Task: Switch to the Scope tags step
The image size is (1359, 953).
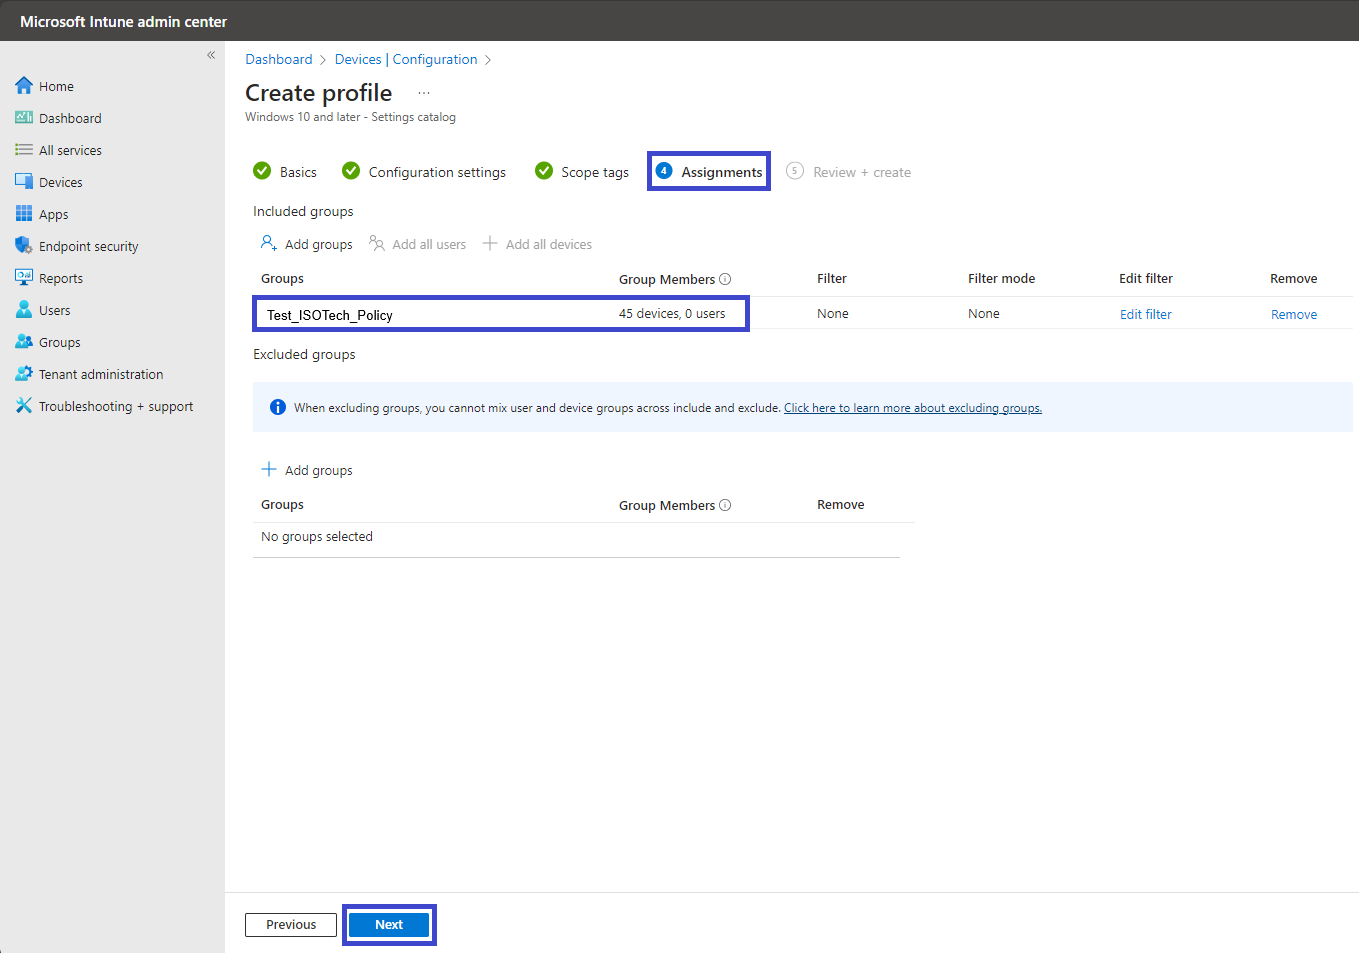Action: (582, 172)
